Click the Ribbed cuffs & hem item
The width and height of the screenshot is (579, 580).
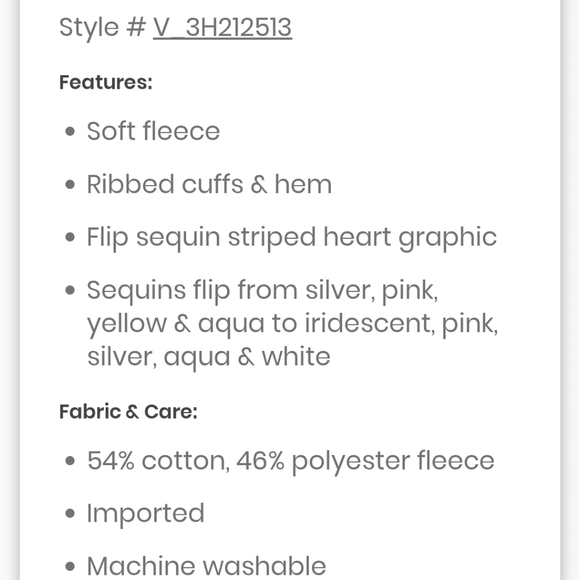[209, 184]
